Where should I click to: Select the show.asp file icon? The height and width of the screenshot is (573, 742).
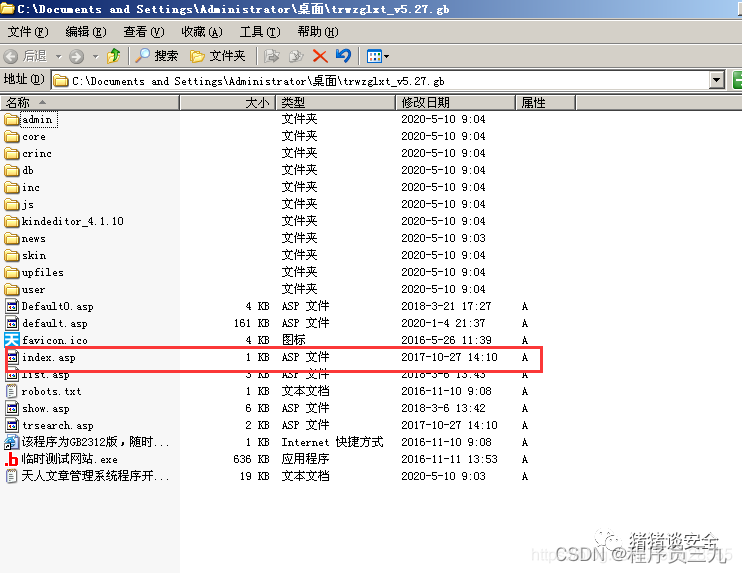point(12,408)
